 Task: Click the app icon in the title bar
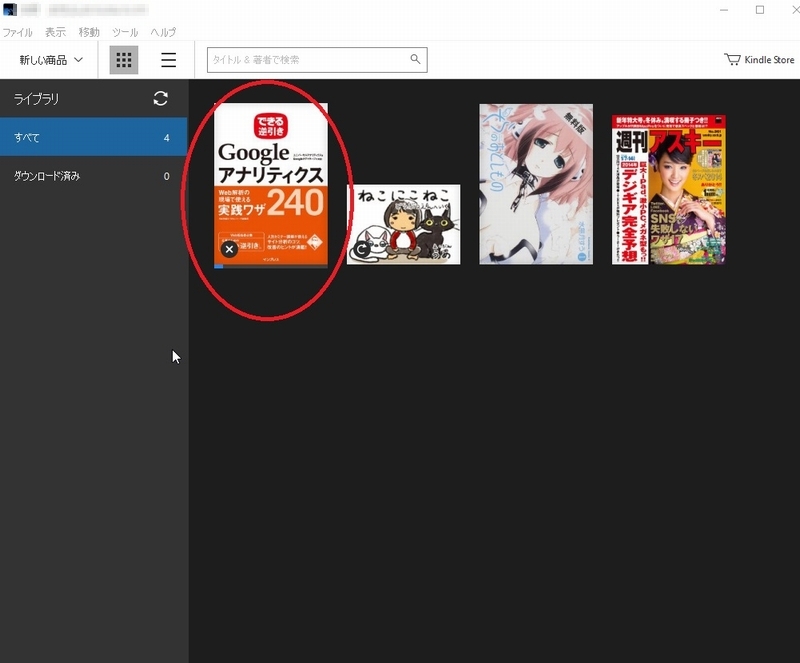point(10,10)
